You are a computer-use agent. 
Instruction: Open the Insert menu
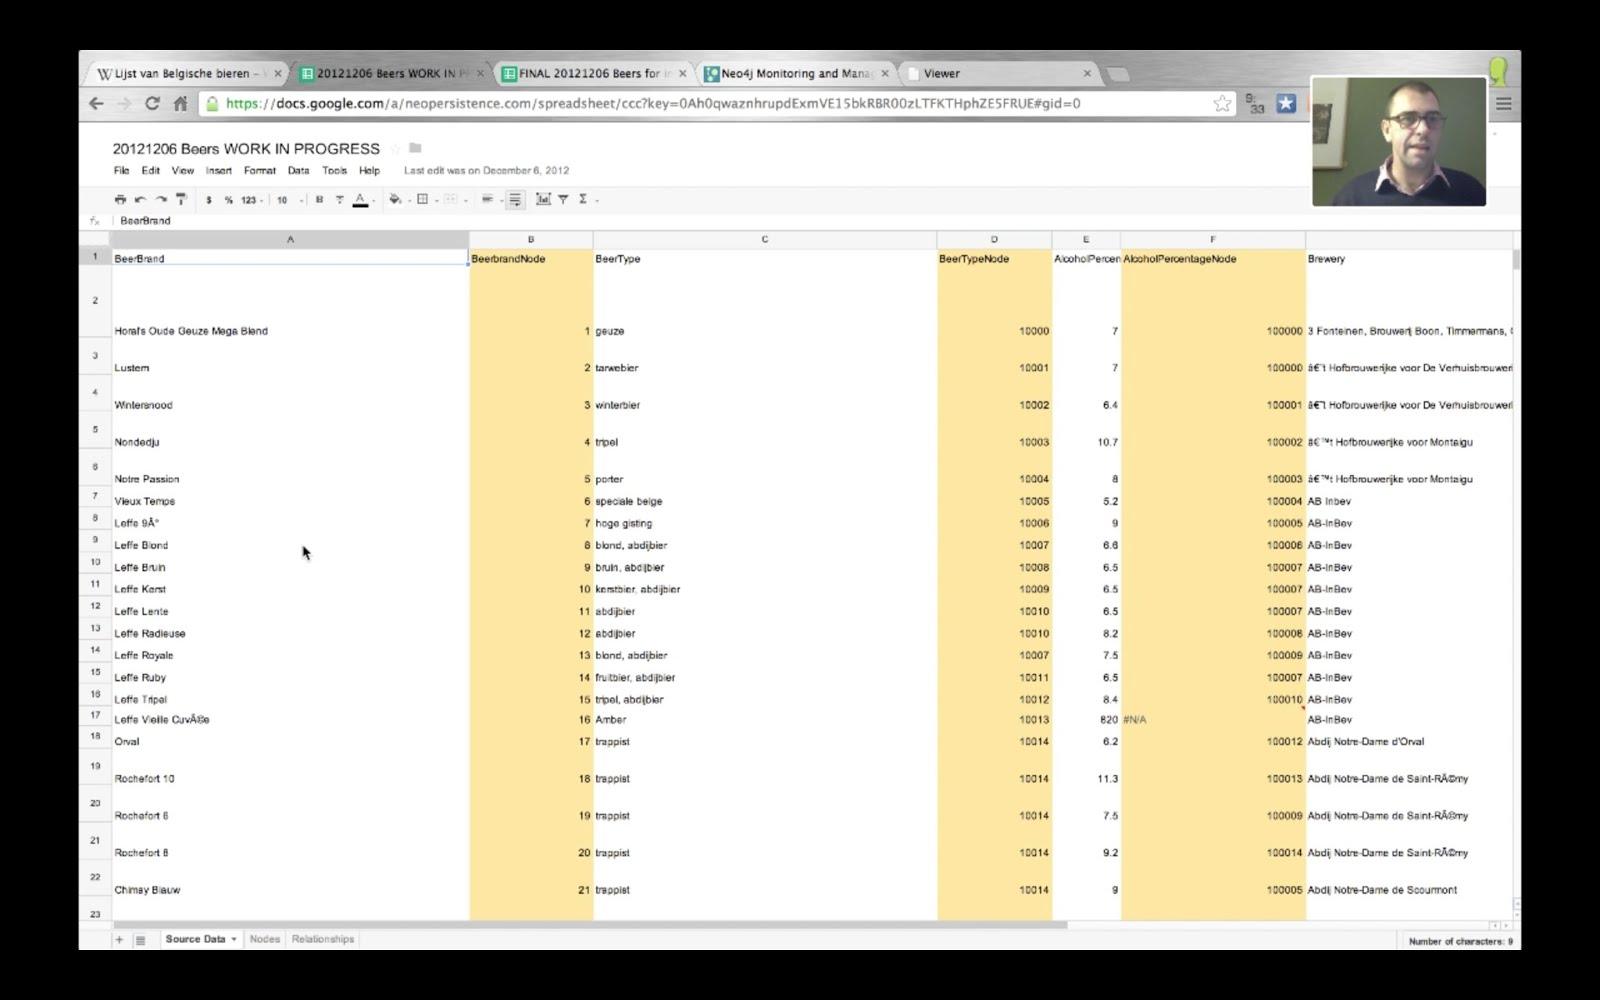(218, 171)
